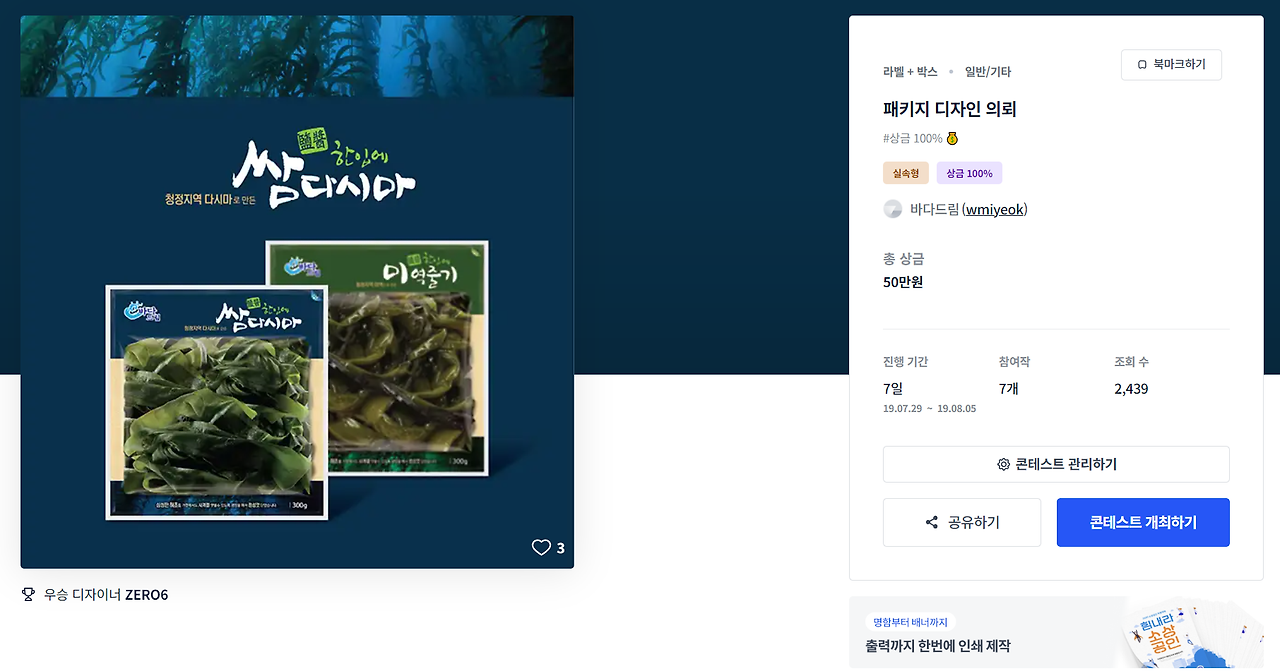Click the 출력까지 한번에 인쇄 제작 text
The width and height of the screenshot is (1280, 671).
938,646
